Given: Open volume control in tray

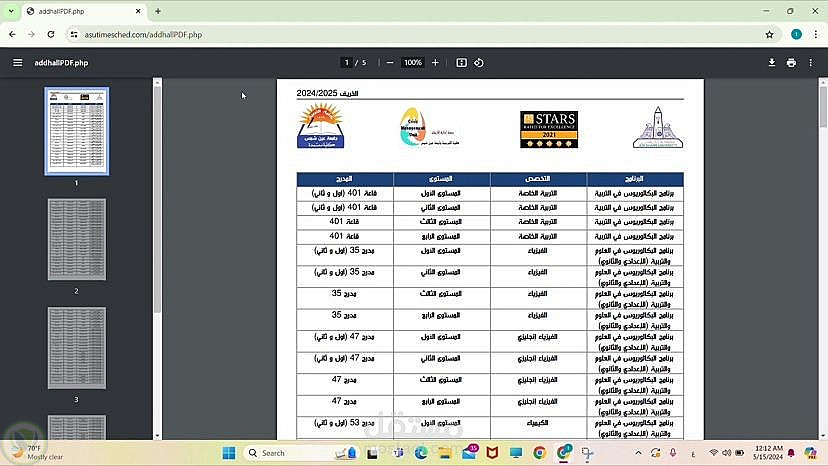Looking at the screenshot, I should point(727,453).
